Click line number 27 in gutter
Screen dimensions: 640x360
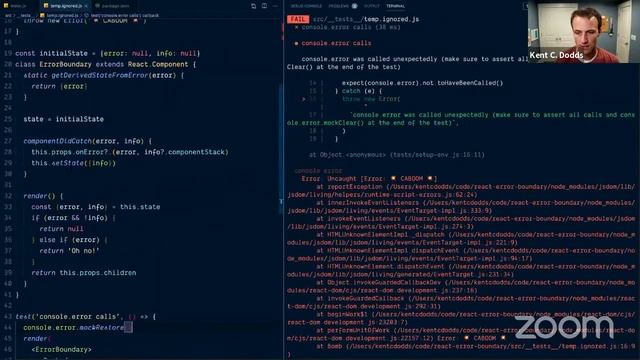pos(8,141)
